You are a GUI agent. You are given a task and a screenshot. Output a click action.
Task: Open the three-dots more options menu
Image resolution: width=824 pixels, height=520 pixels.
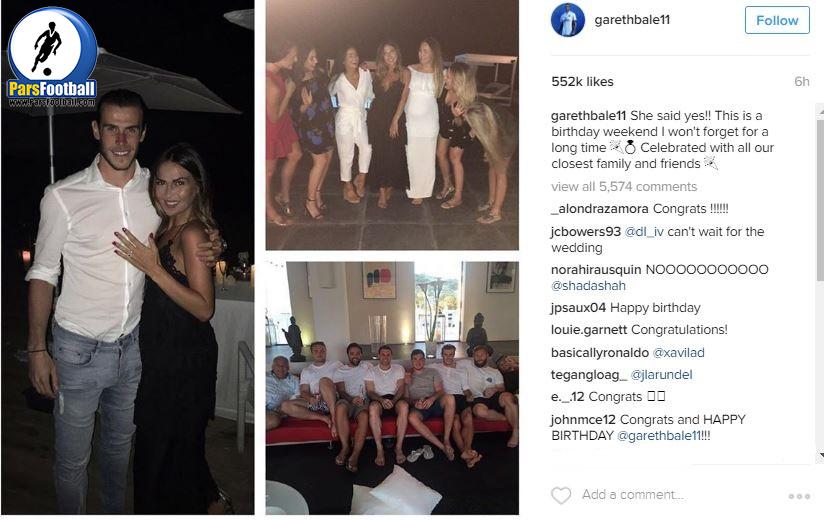pos(799,496)
